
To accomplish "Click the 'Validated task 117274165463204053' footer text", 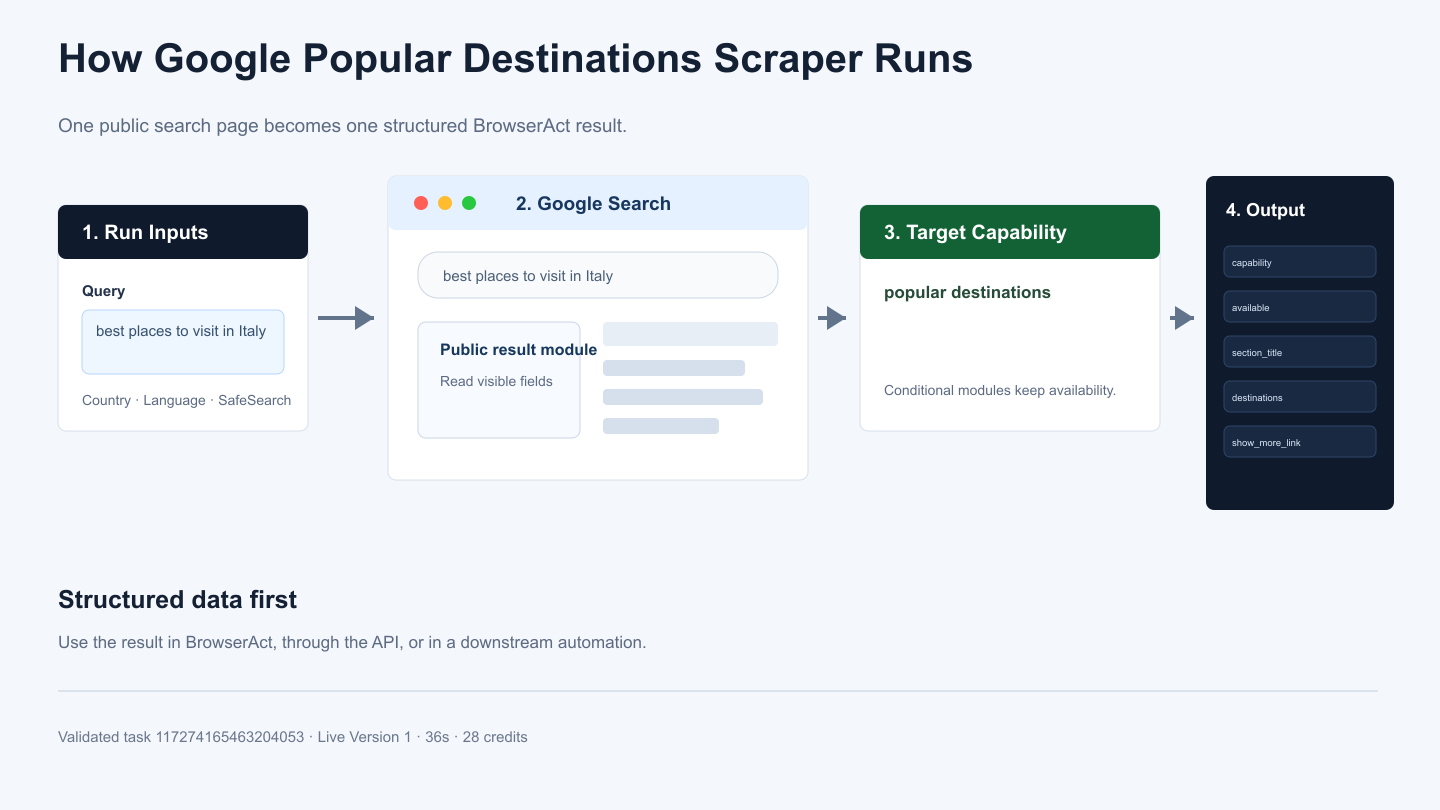I will coord(293,737).
